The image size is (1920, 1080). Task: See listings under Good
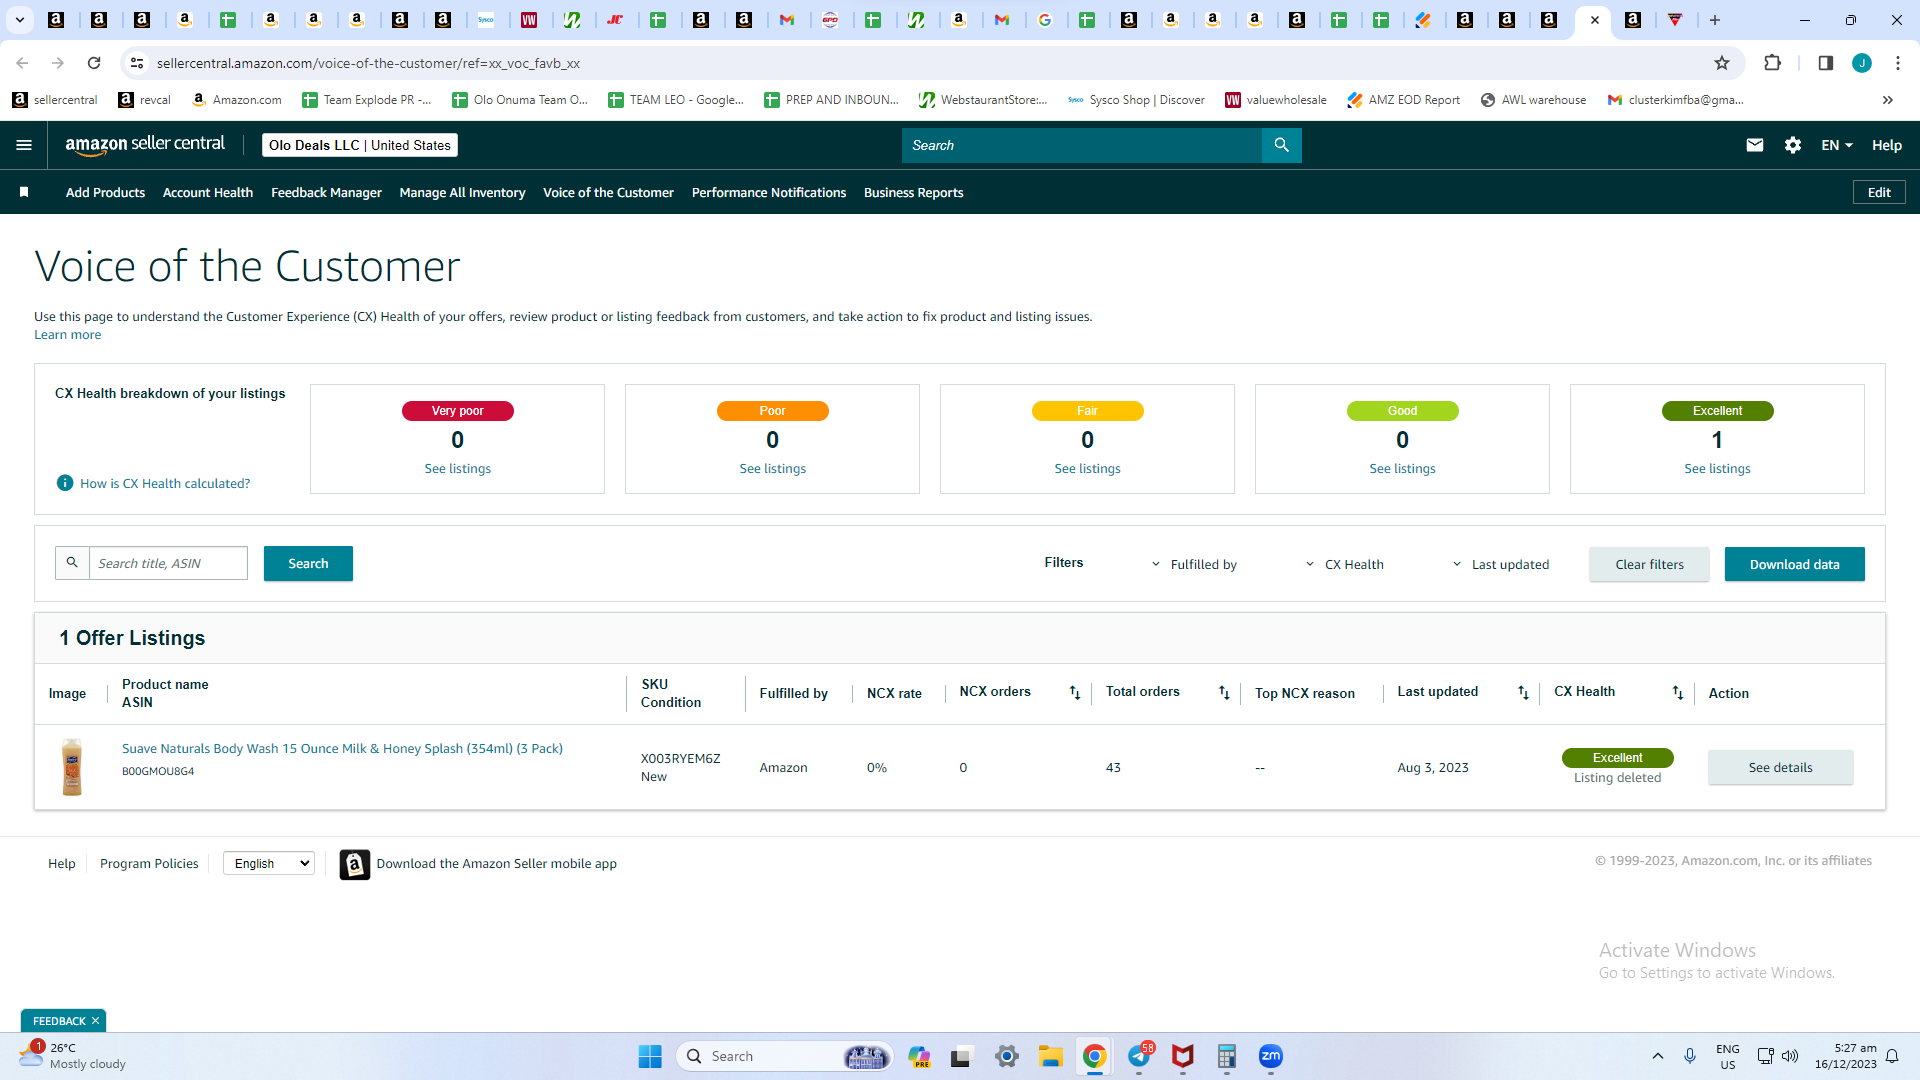click(1402, 468)
